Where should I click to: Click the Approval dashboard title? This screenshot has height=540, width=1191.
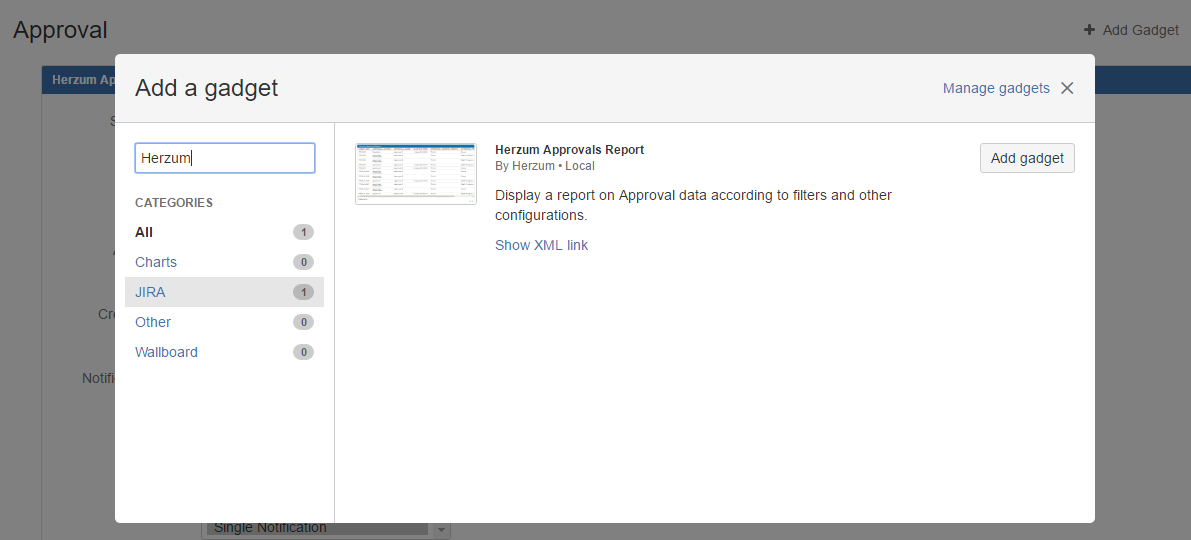(60, 30)
